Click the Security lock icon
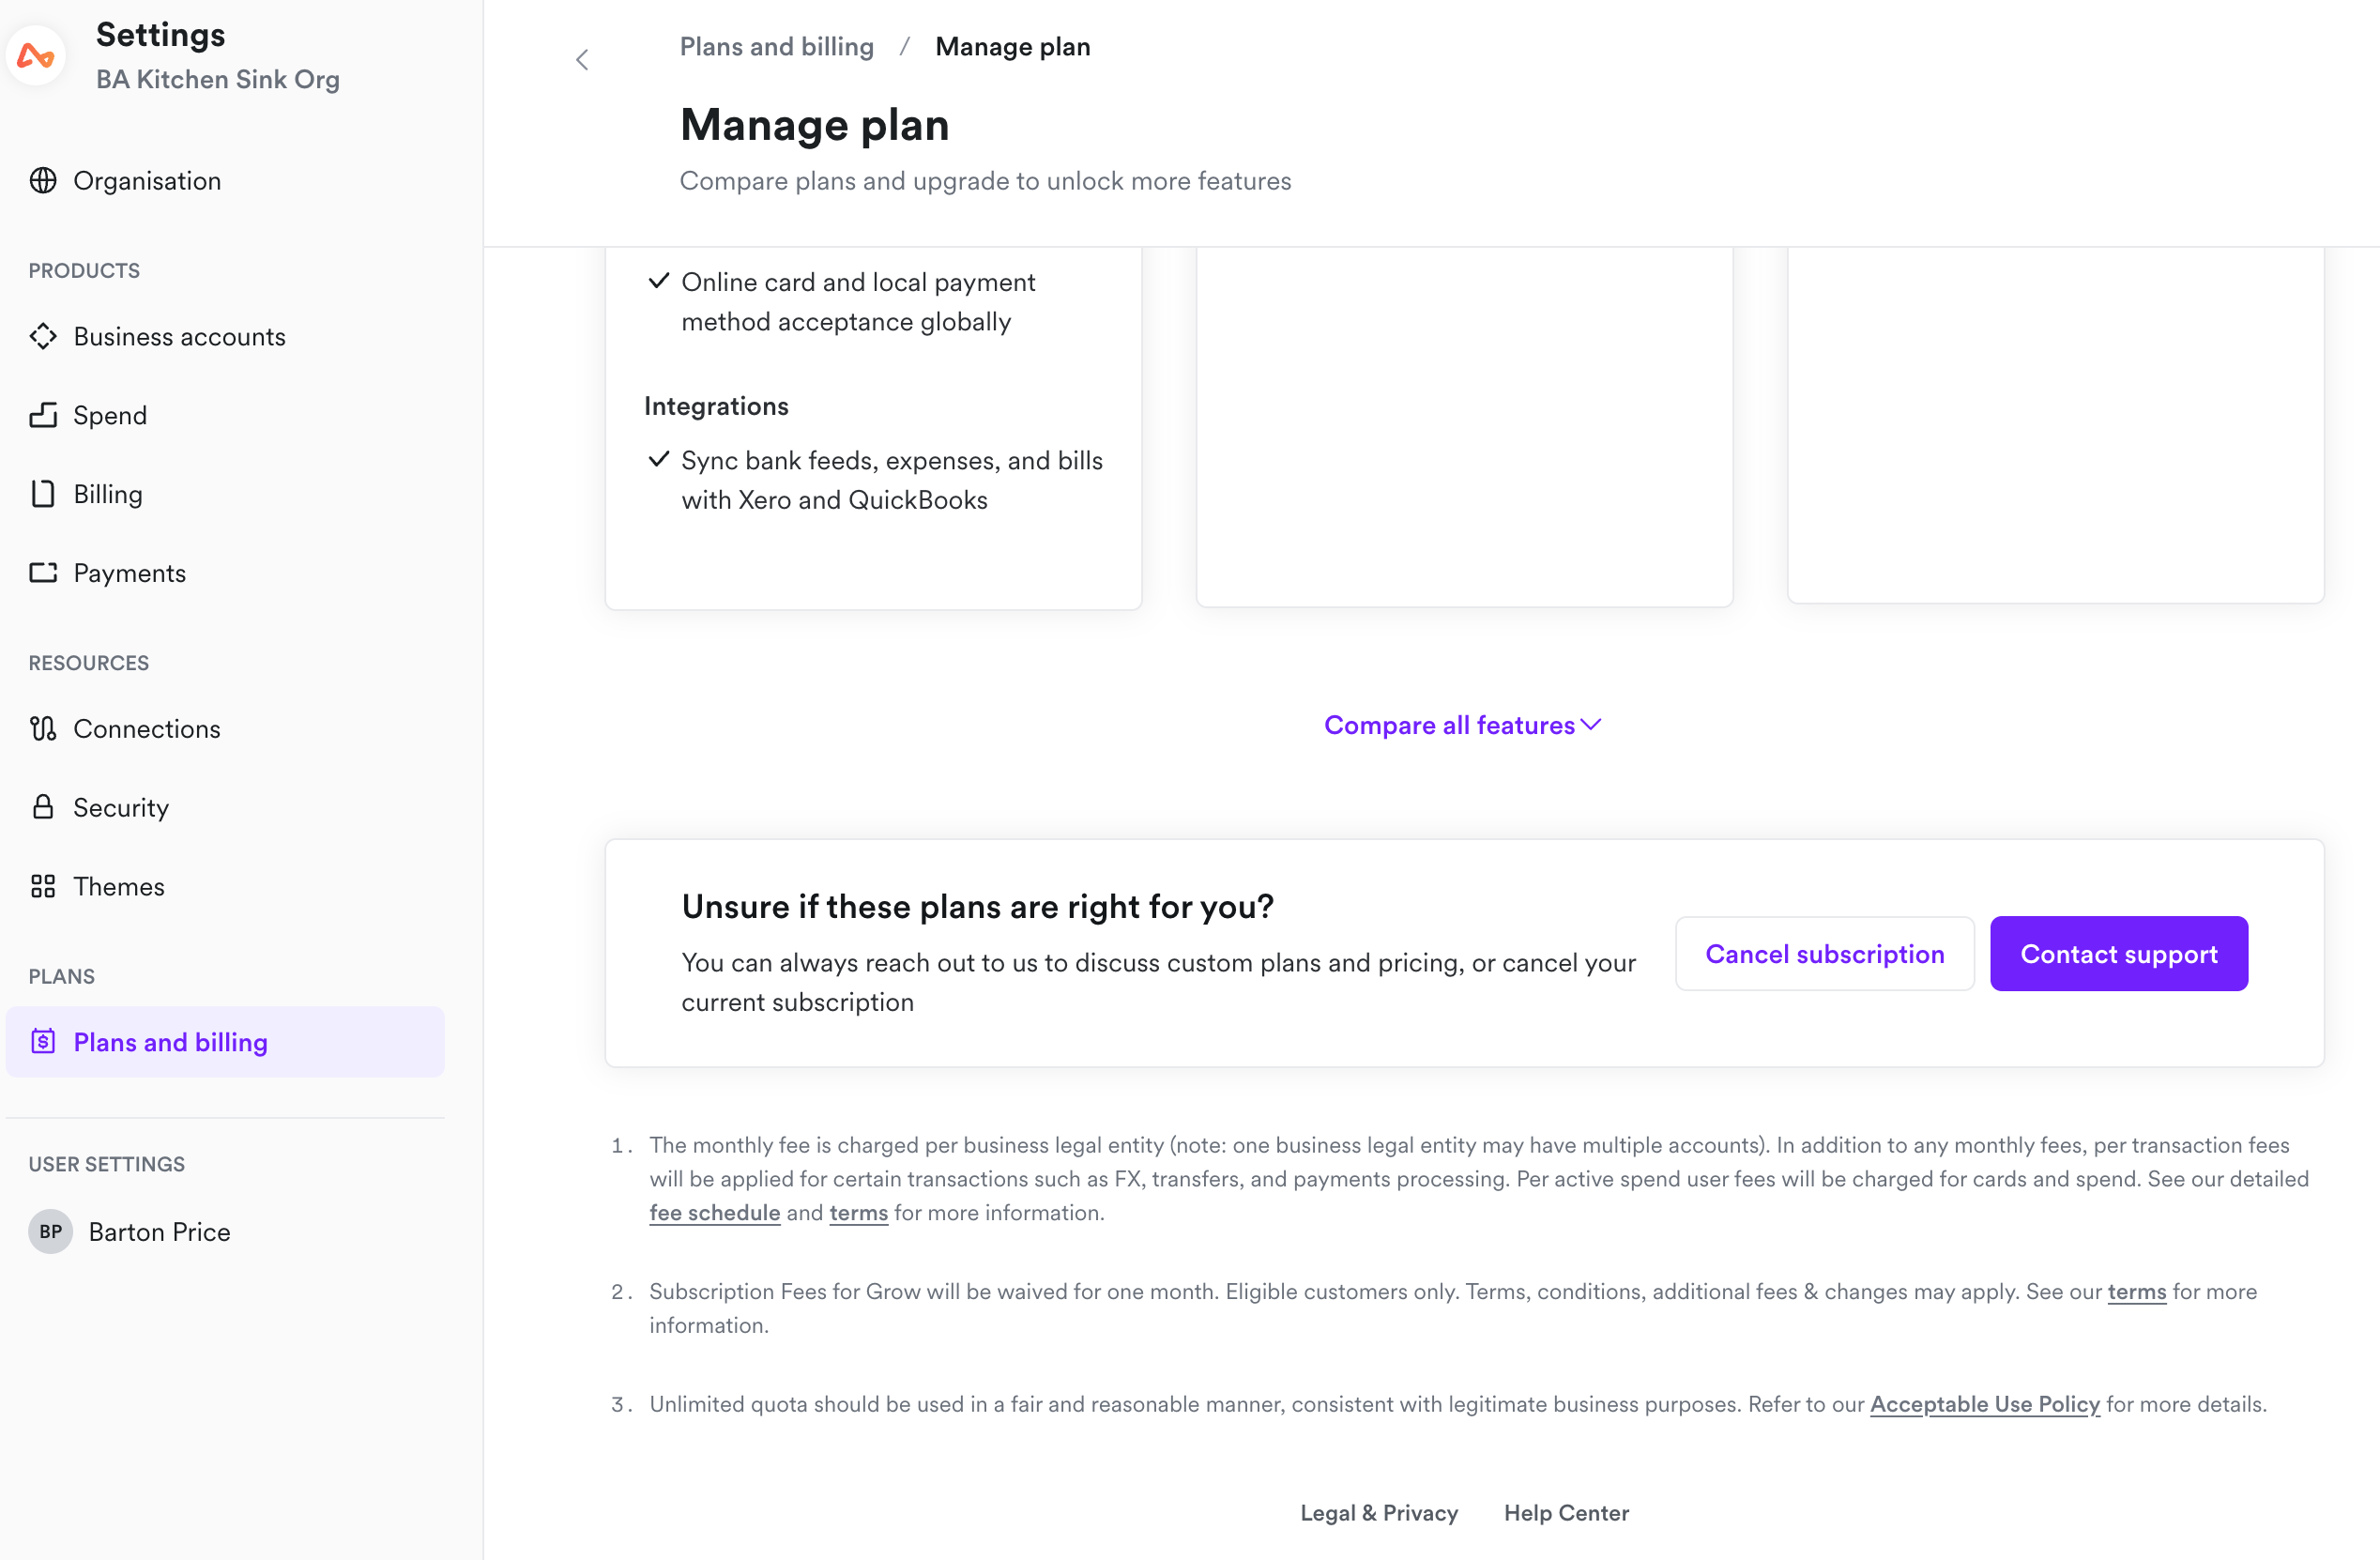The width and height of the screenshot is (2380, 1560). [x=43, y=806]
